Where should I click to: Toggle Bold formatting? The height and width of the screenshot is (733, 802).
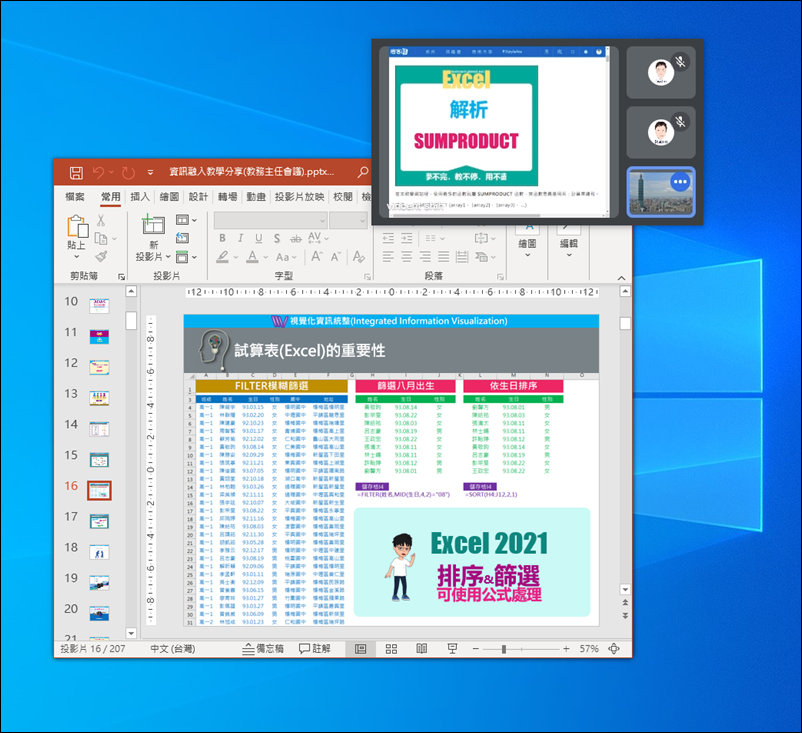pyautogui.click(x=222, y=238)
